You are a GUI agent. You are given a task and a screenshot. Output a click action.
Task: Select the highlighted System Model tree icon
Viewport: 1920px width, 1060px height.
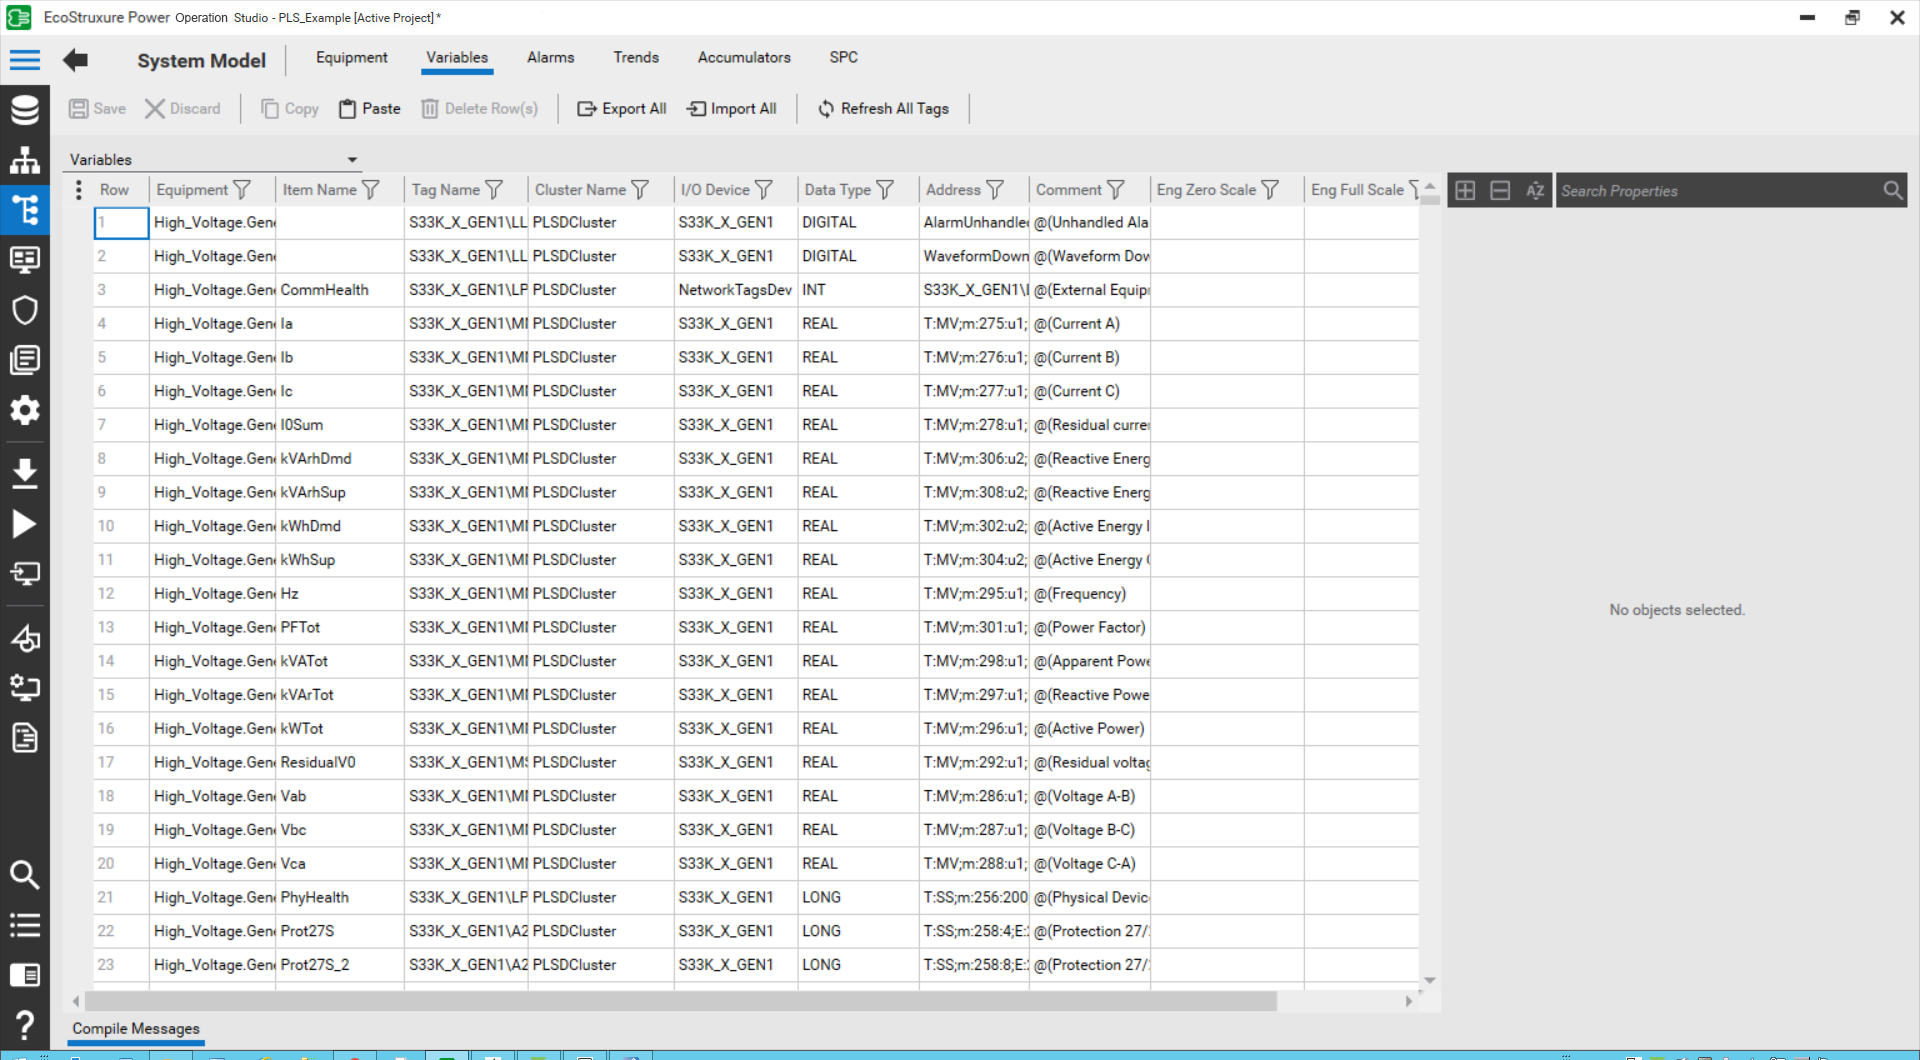click(25, 210)
